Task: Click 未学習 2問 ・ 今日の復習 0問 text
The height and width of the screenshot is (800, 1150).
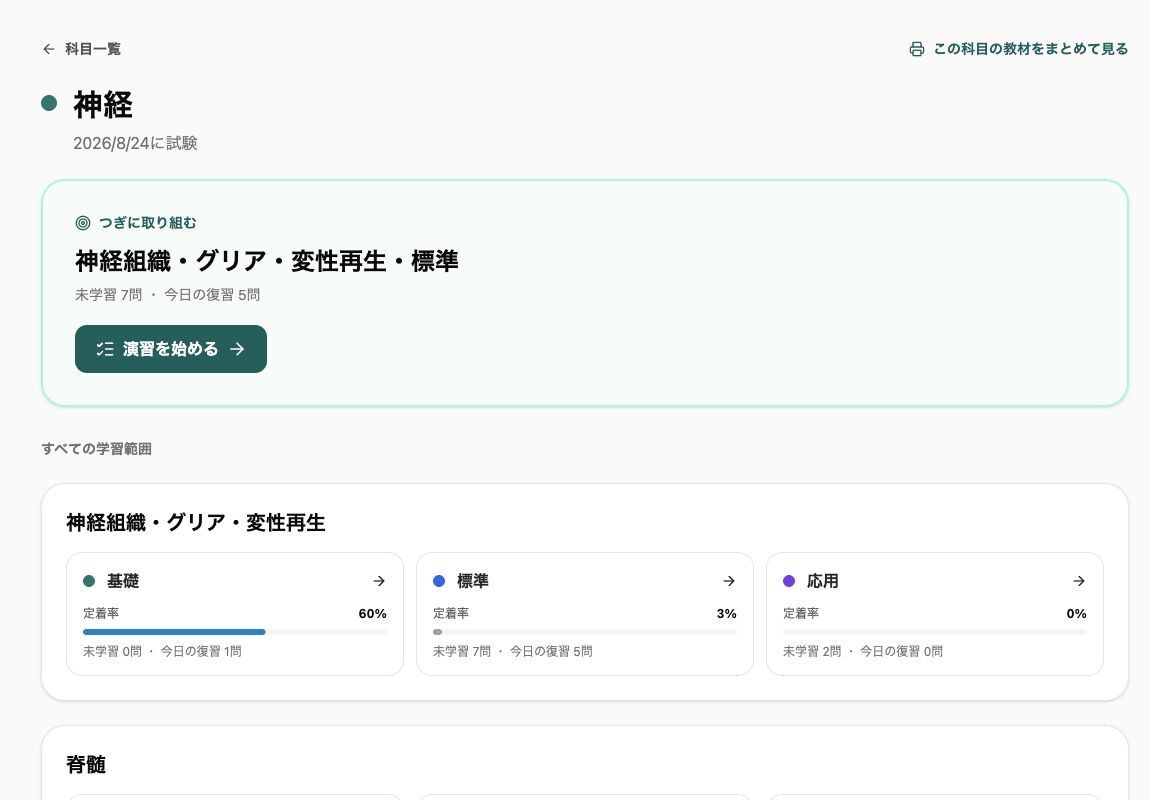Action: 862,651
